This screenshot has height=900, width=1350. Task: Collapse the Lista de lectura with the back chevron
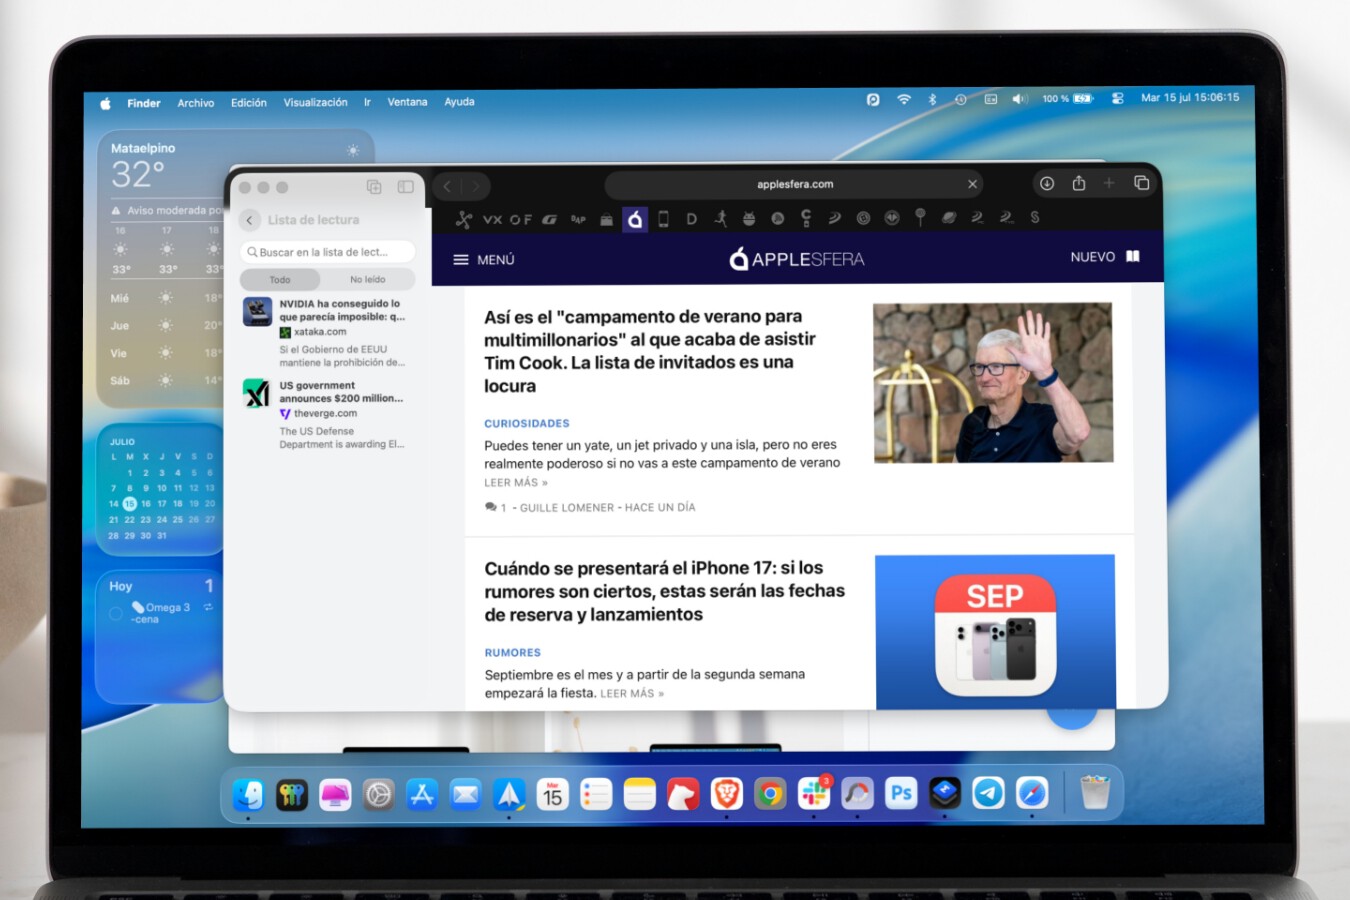pos(248,219)
